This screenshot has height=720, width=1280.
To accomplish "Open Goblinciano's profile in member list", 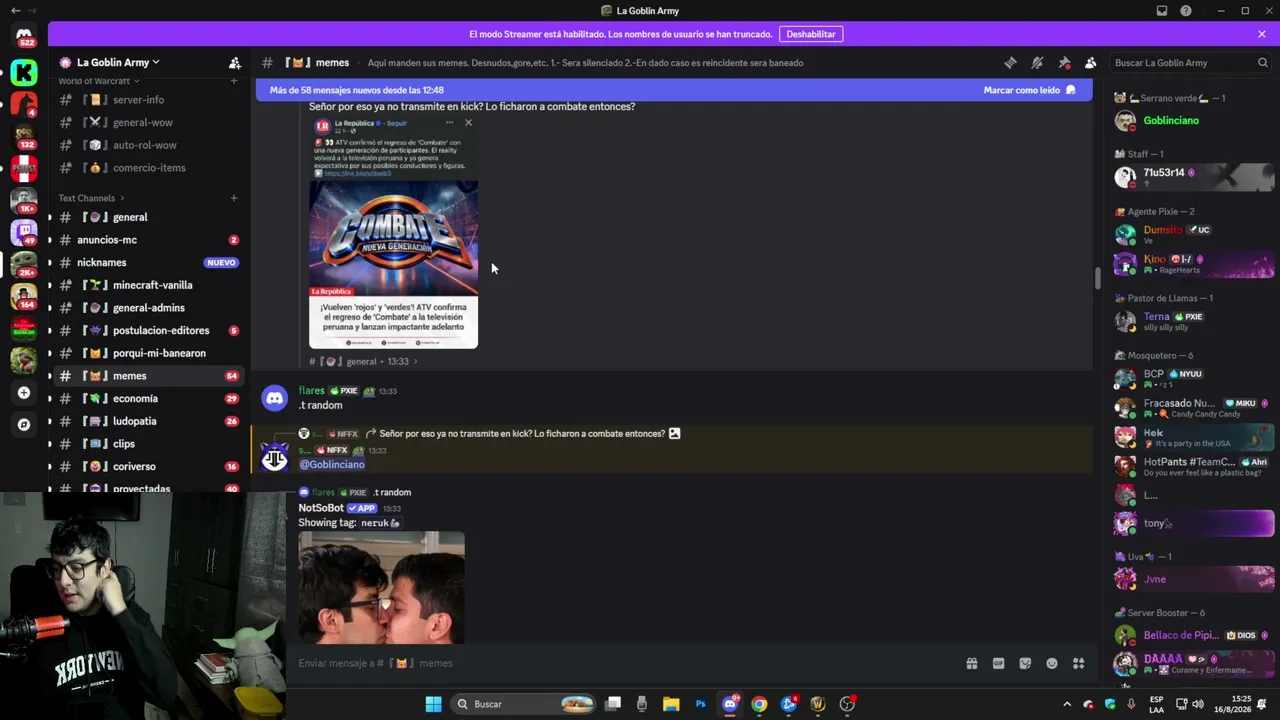I will pyautogui.click(x=1193, y=121).
